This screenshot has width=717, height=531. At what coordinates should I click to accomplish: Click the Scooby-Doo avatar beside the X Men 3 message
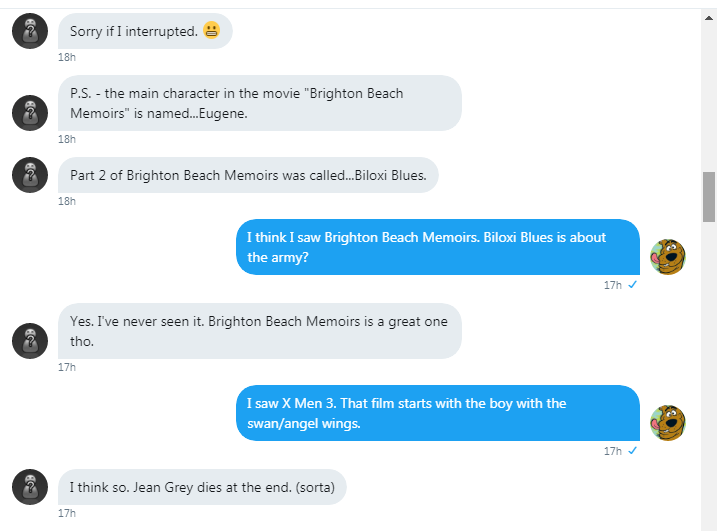(668, 423)
